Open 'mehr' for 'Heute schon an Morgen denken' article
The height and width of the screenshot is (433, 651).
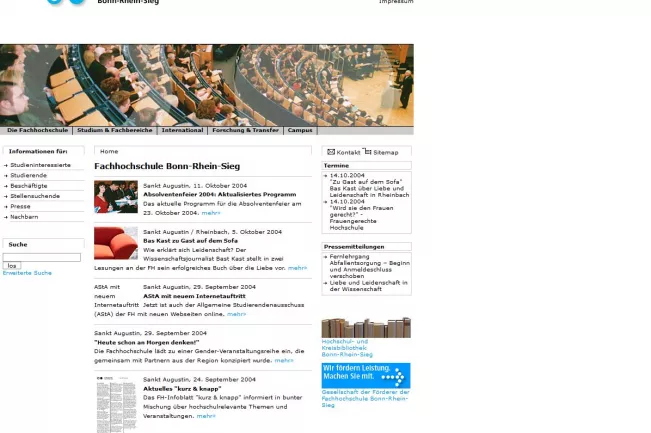click(284, 360)
